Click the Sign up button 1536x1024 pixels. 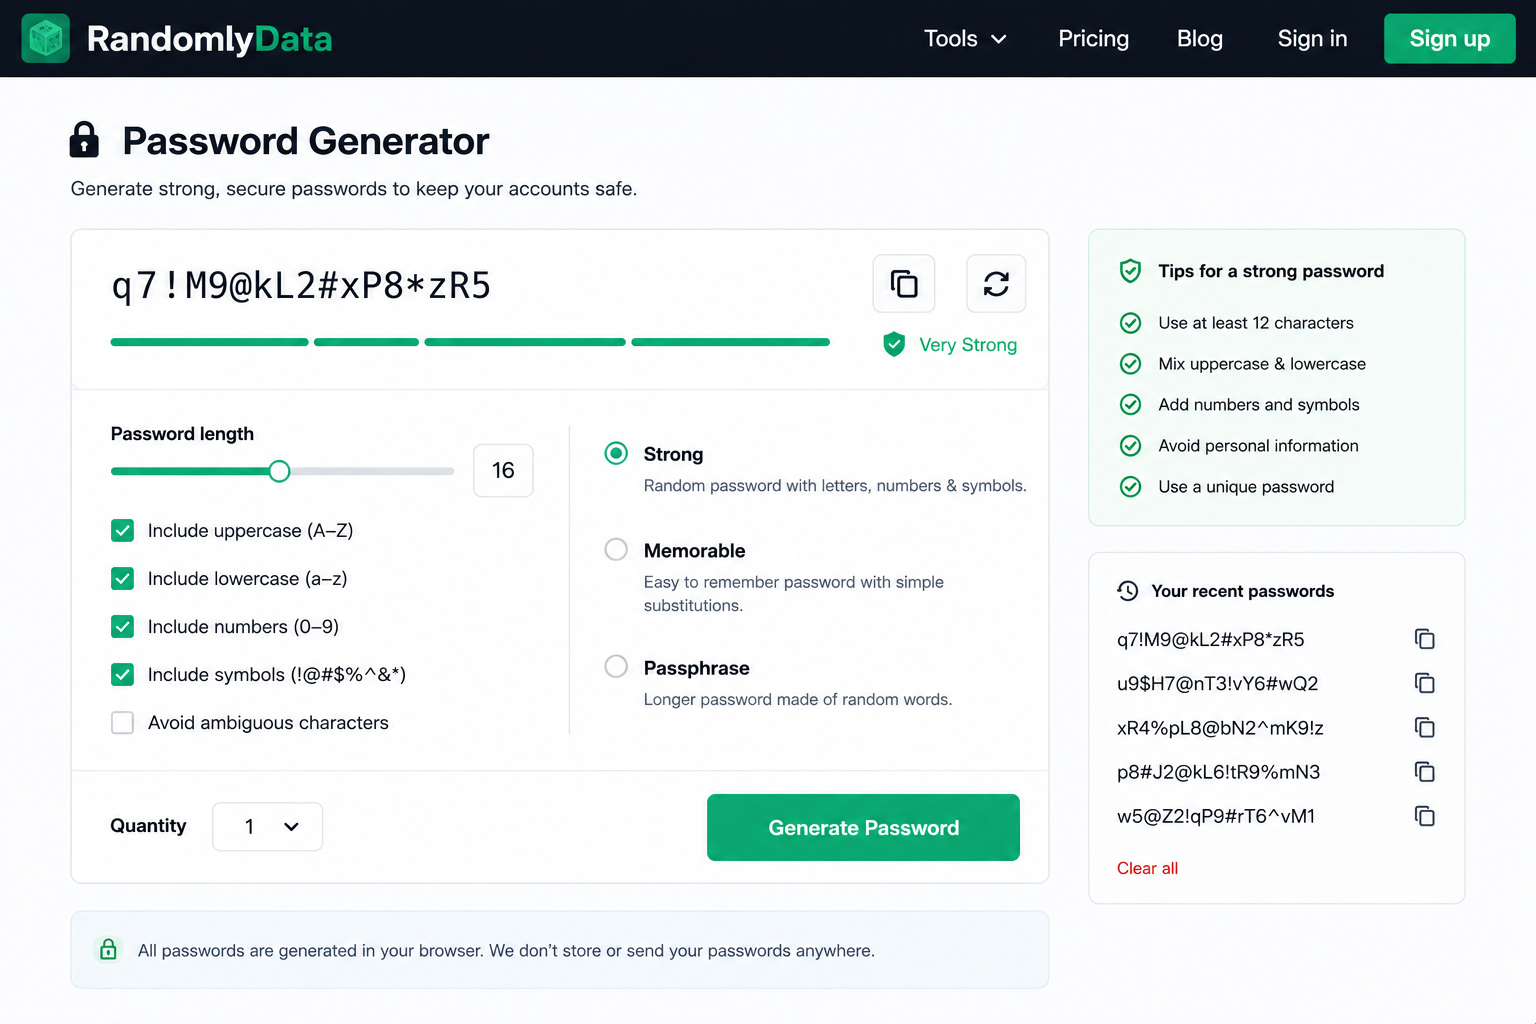pyautogui.click(x=1449, y=39)
